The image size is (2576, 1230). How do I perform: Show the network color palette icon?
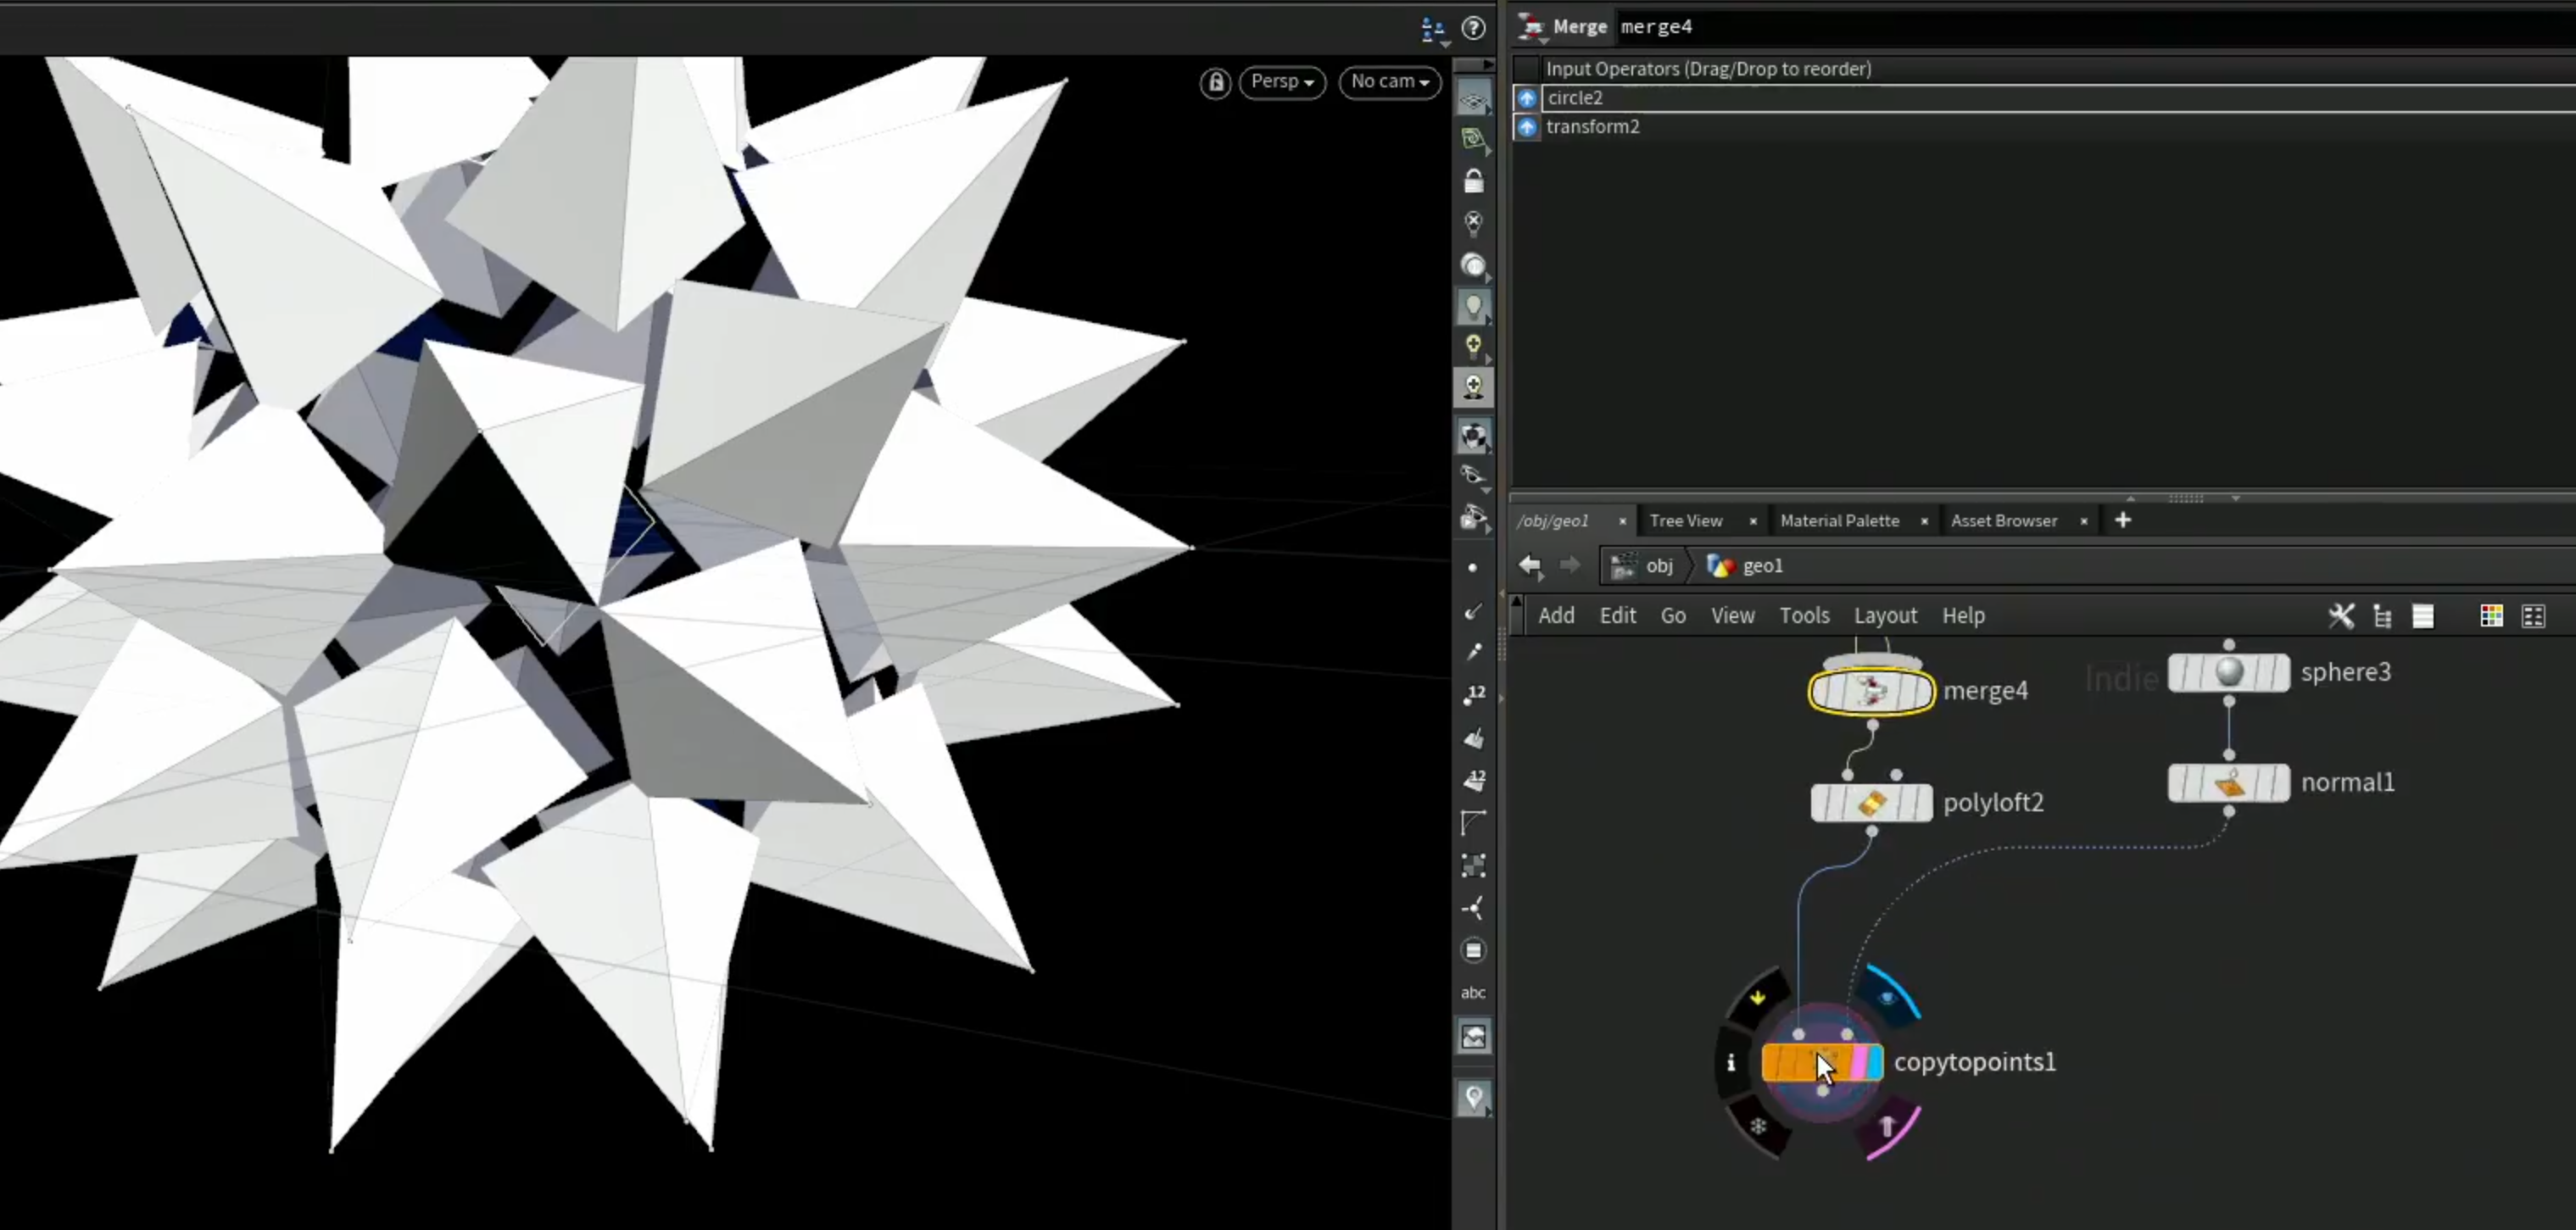click(x=2491, y=616)
